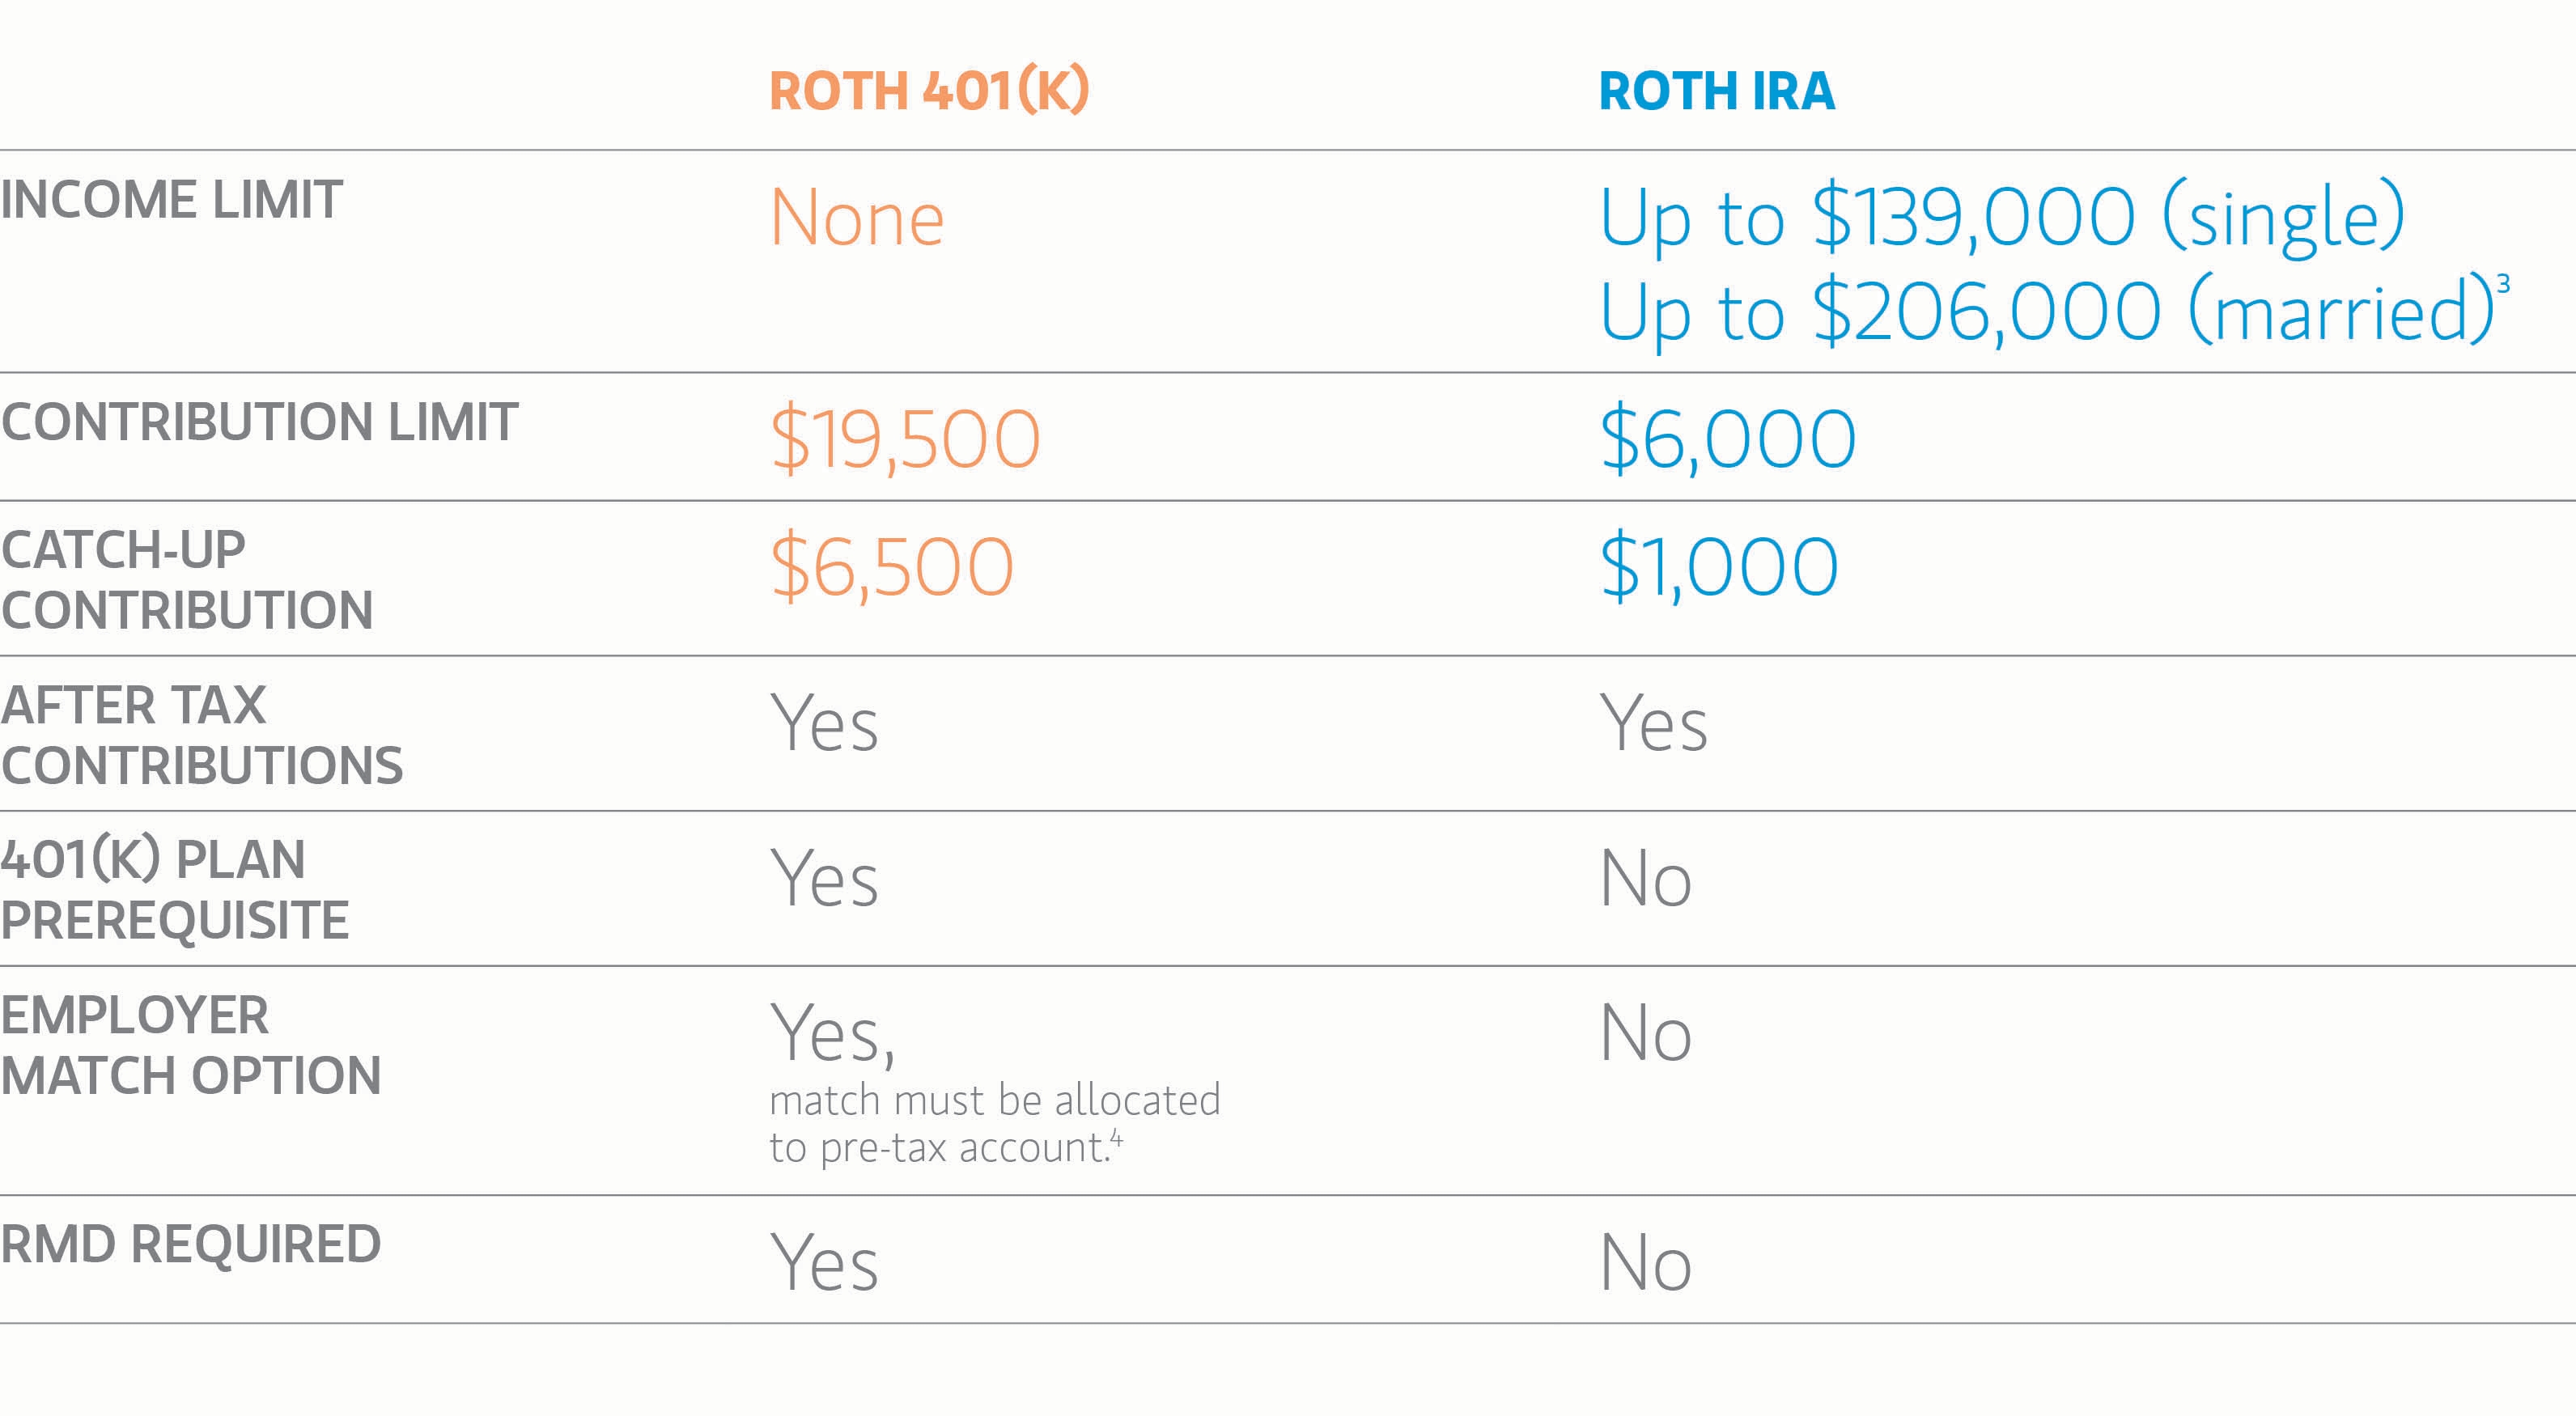Click the ROTH IRA column header

point(1716,91)
